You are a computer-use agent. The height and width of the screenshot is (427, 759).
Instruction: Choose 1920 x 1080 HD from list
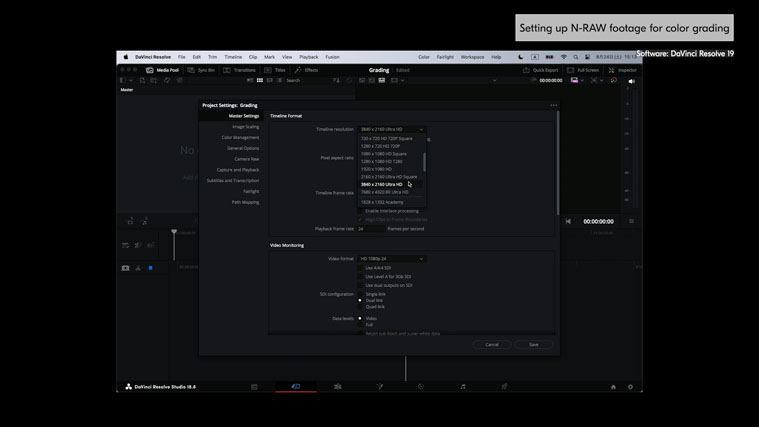pyautogui.click(x=376, y=169)
